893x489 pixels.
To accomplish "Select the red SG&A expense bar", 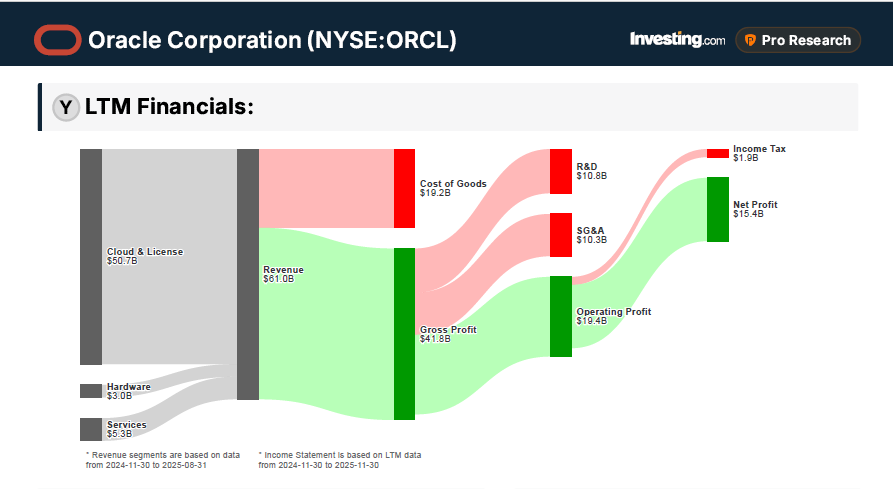I will pos(561,235).
